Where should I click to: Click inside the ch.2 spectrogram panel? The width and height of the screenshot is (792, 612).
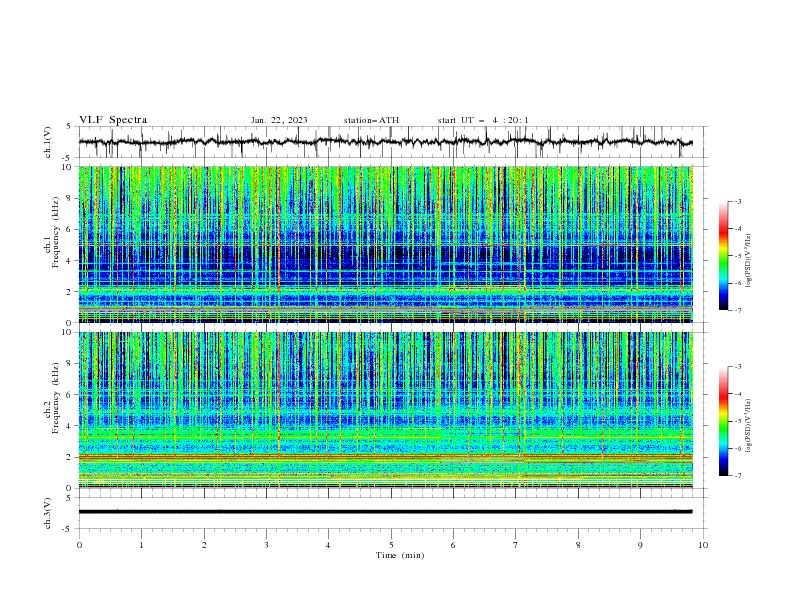coord(385,410)
